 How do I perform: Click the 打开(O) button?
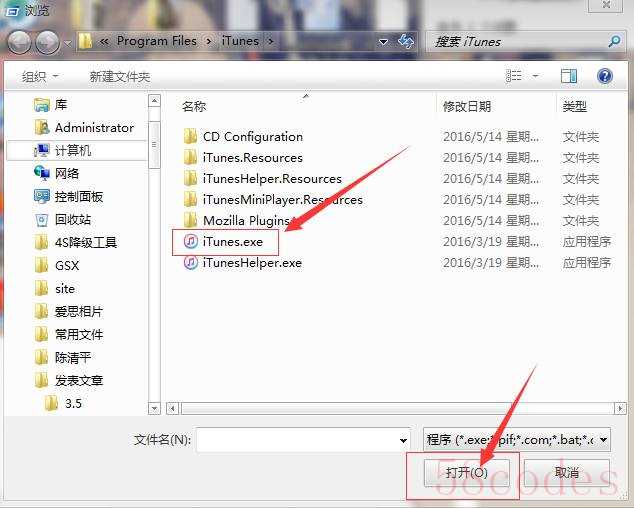pyautogui.click(x=467, y=472)
